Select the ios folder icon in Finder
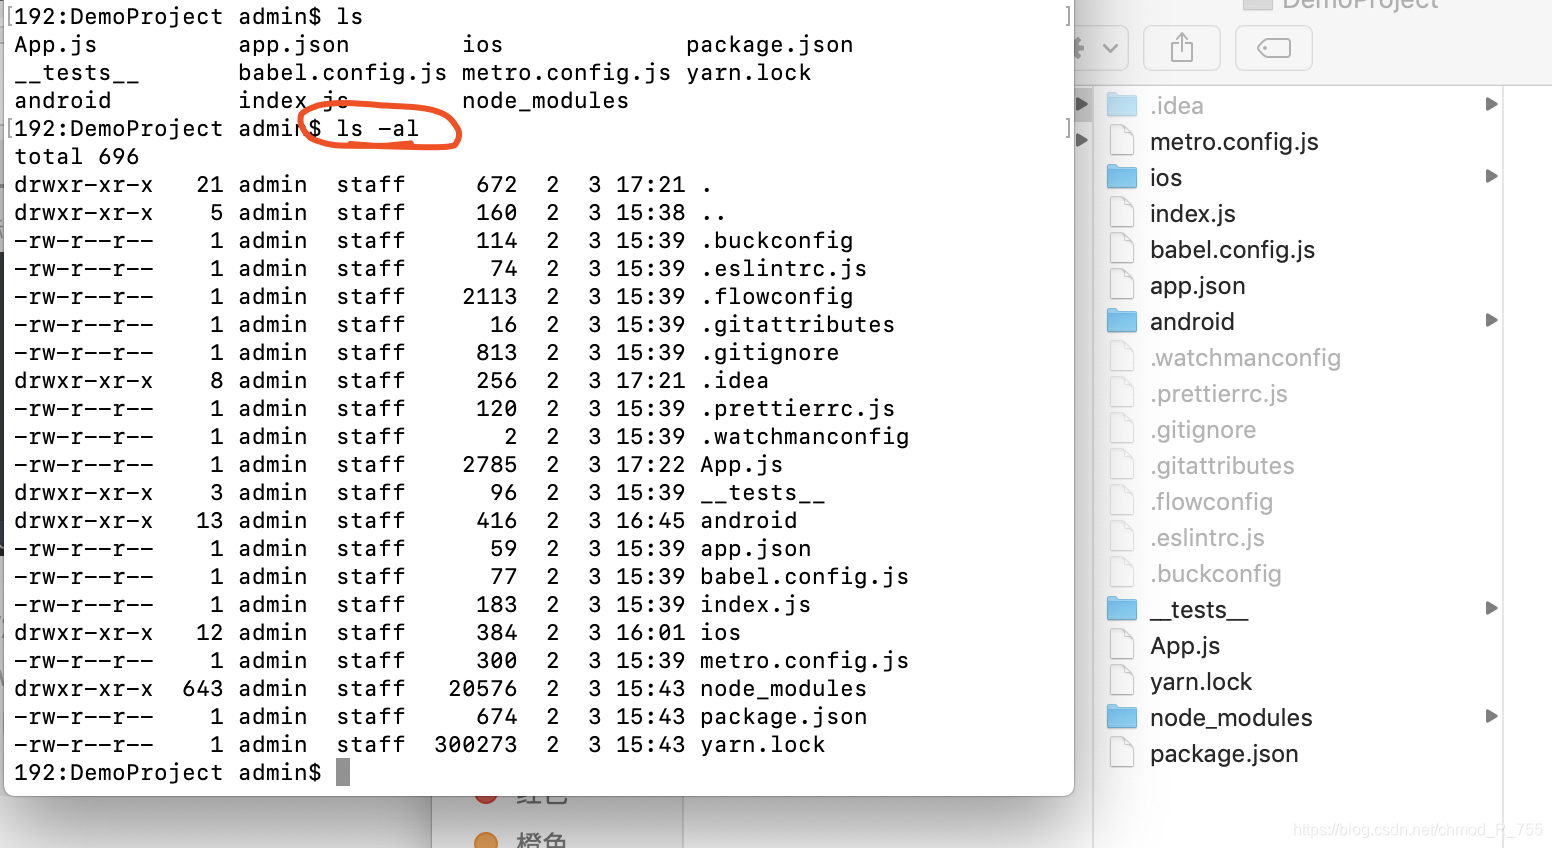Screen dimensions: 1552x848 (x=1122, y=177)
